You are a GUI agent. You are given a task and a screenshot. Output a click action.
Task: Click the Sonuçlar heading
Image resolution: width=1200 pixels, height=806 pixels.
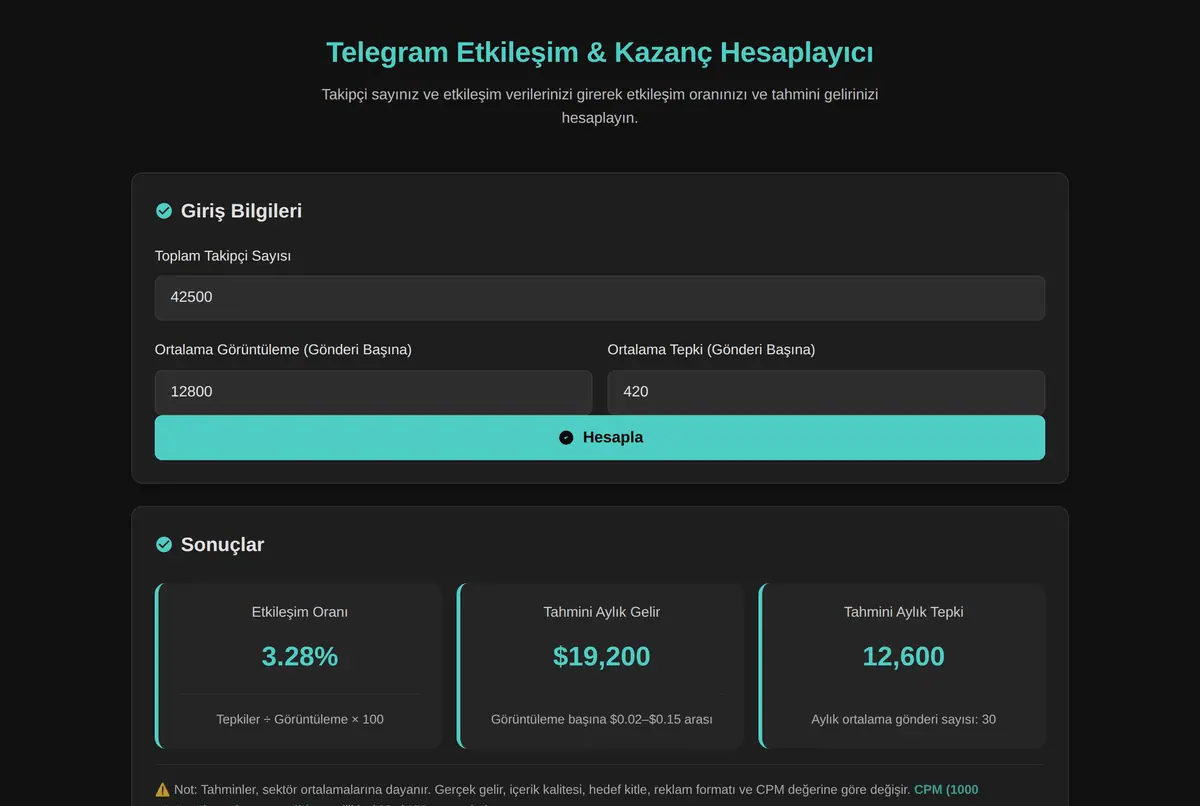(222, 545)
